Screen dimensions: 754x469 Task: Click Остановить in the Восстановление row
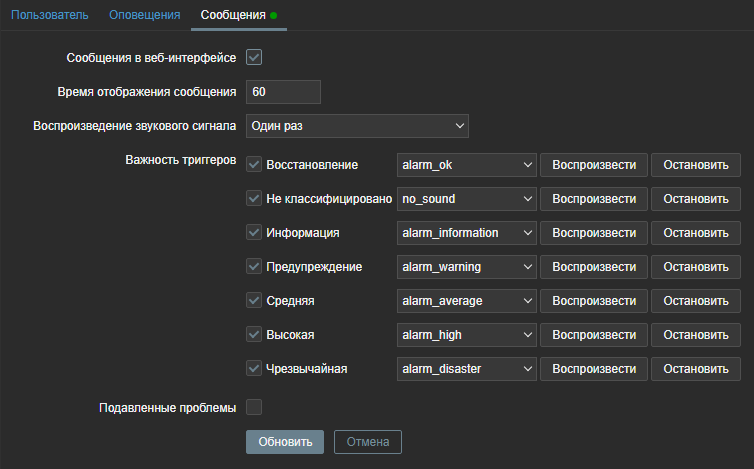[x=696, y=165]
